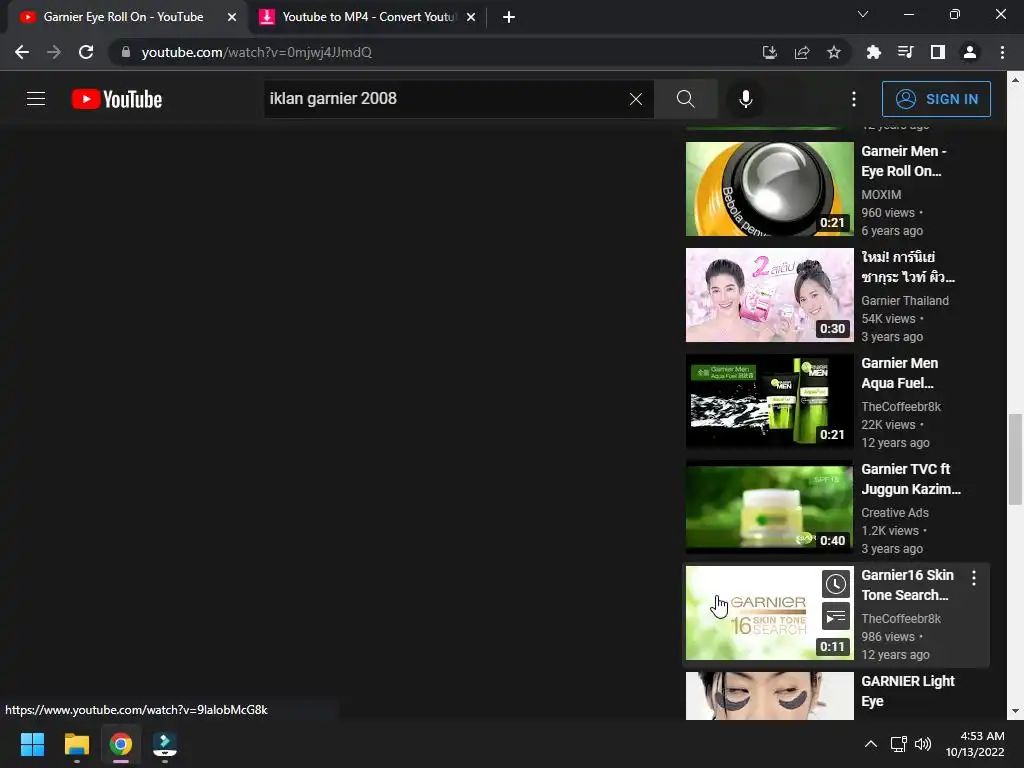Image resolution: width=1024 pixels, height=768 pixels.
Task: Start voice search with the microphone
Action: 746,99
